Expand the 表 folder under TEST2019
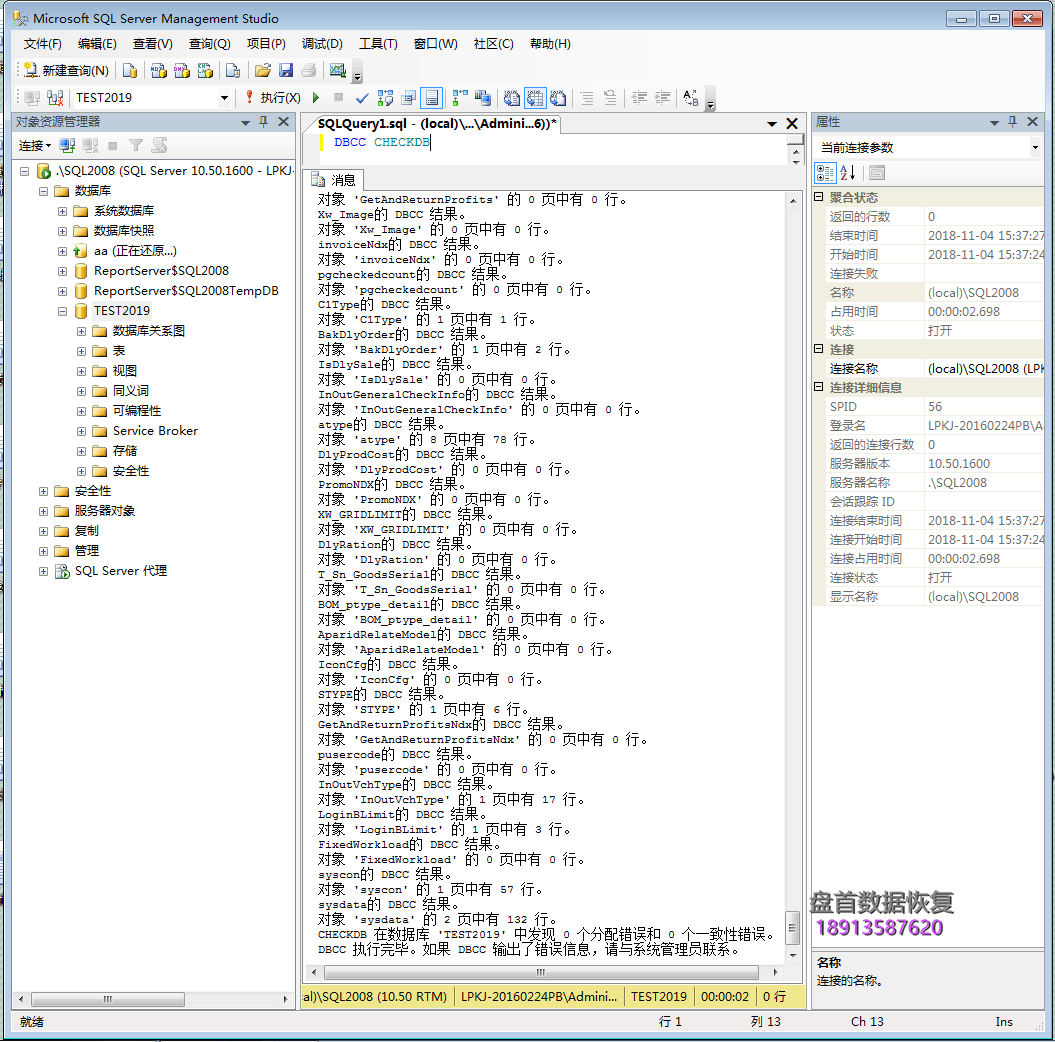The image size is (1055, 1042). pos(81,351)
